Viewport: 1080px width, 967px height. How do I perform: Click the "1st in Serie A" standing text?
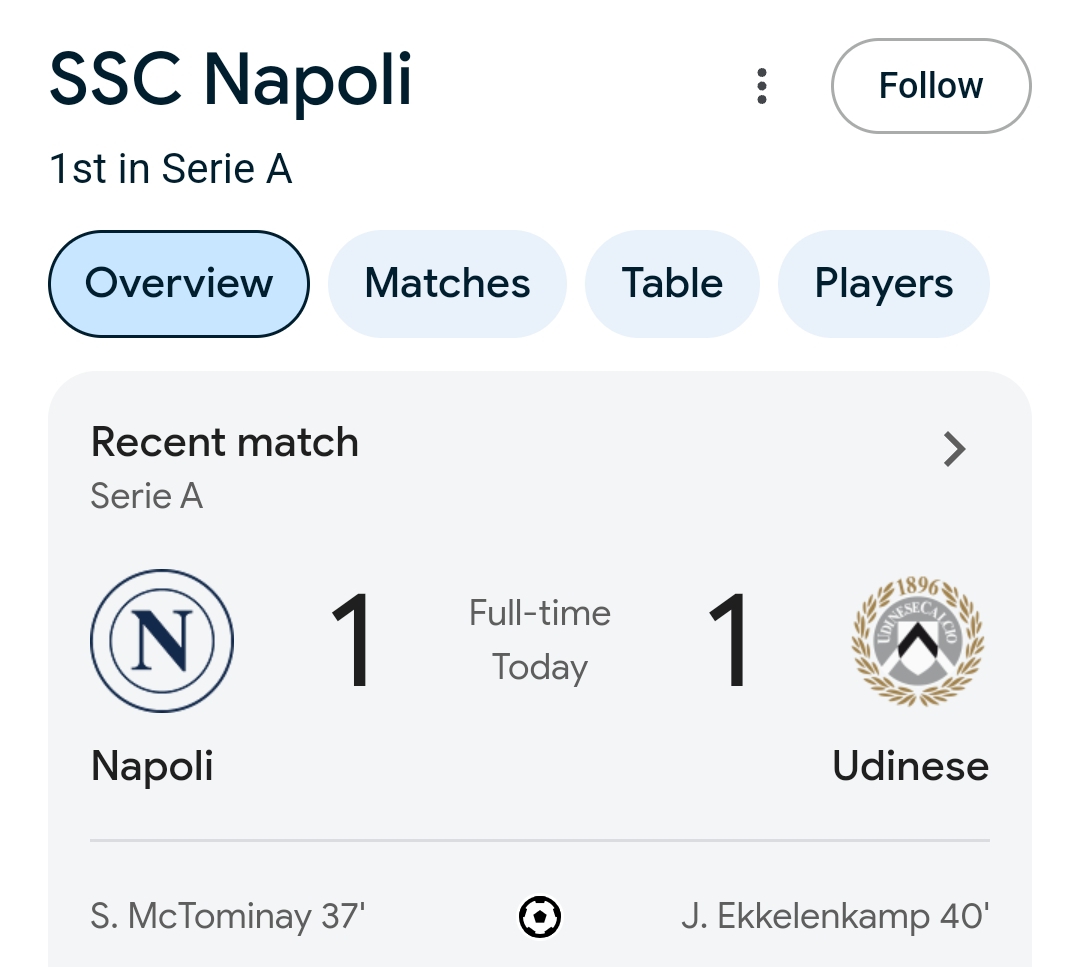(x=171, y=169)
